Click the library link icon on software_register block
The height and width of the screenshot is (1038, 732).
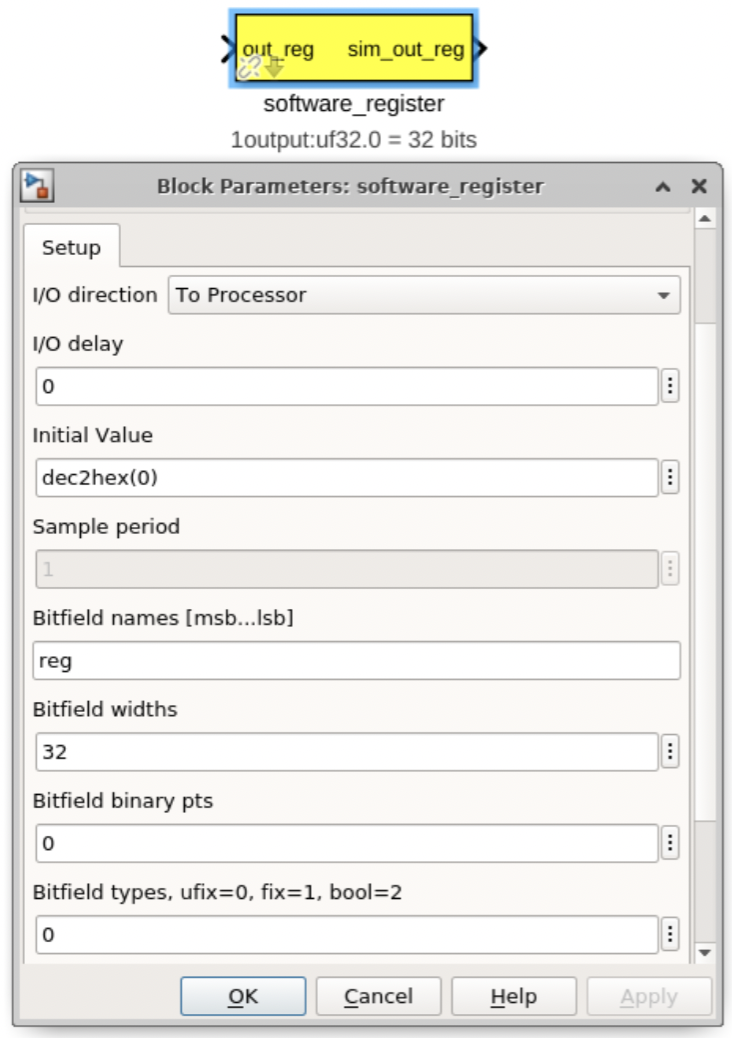(x=249, y=68)
